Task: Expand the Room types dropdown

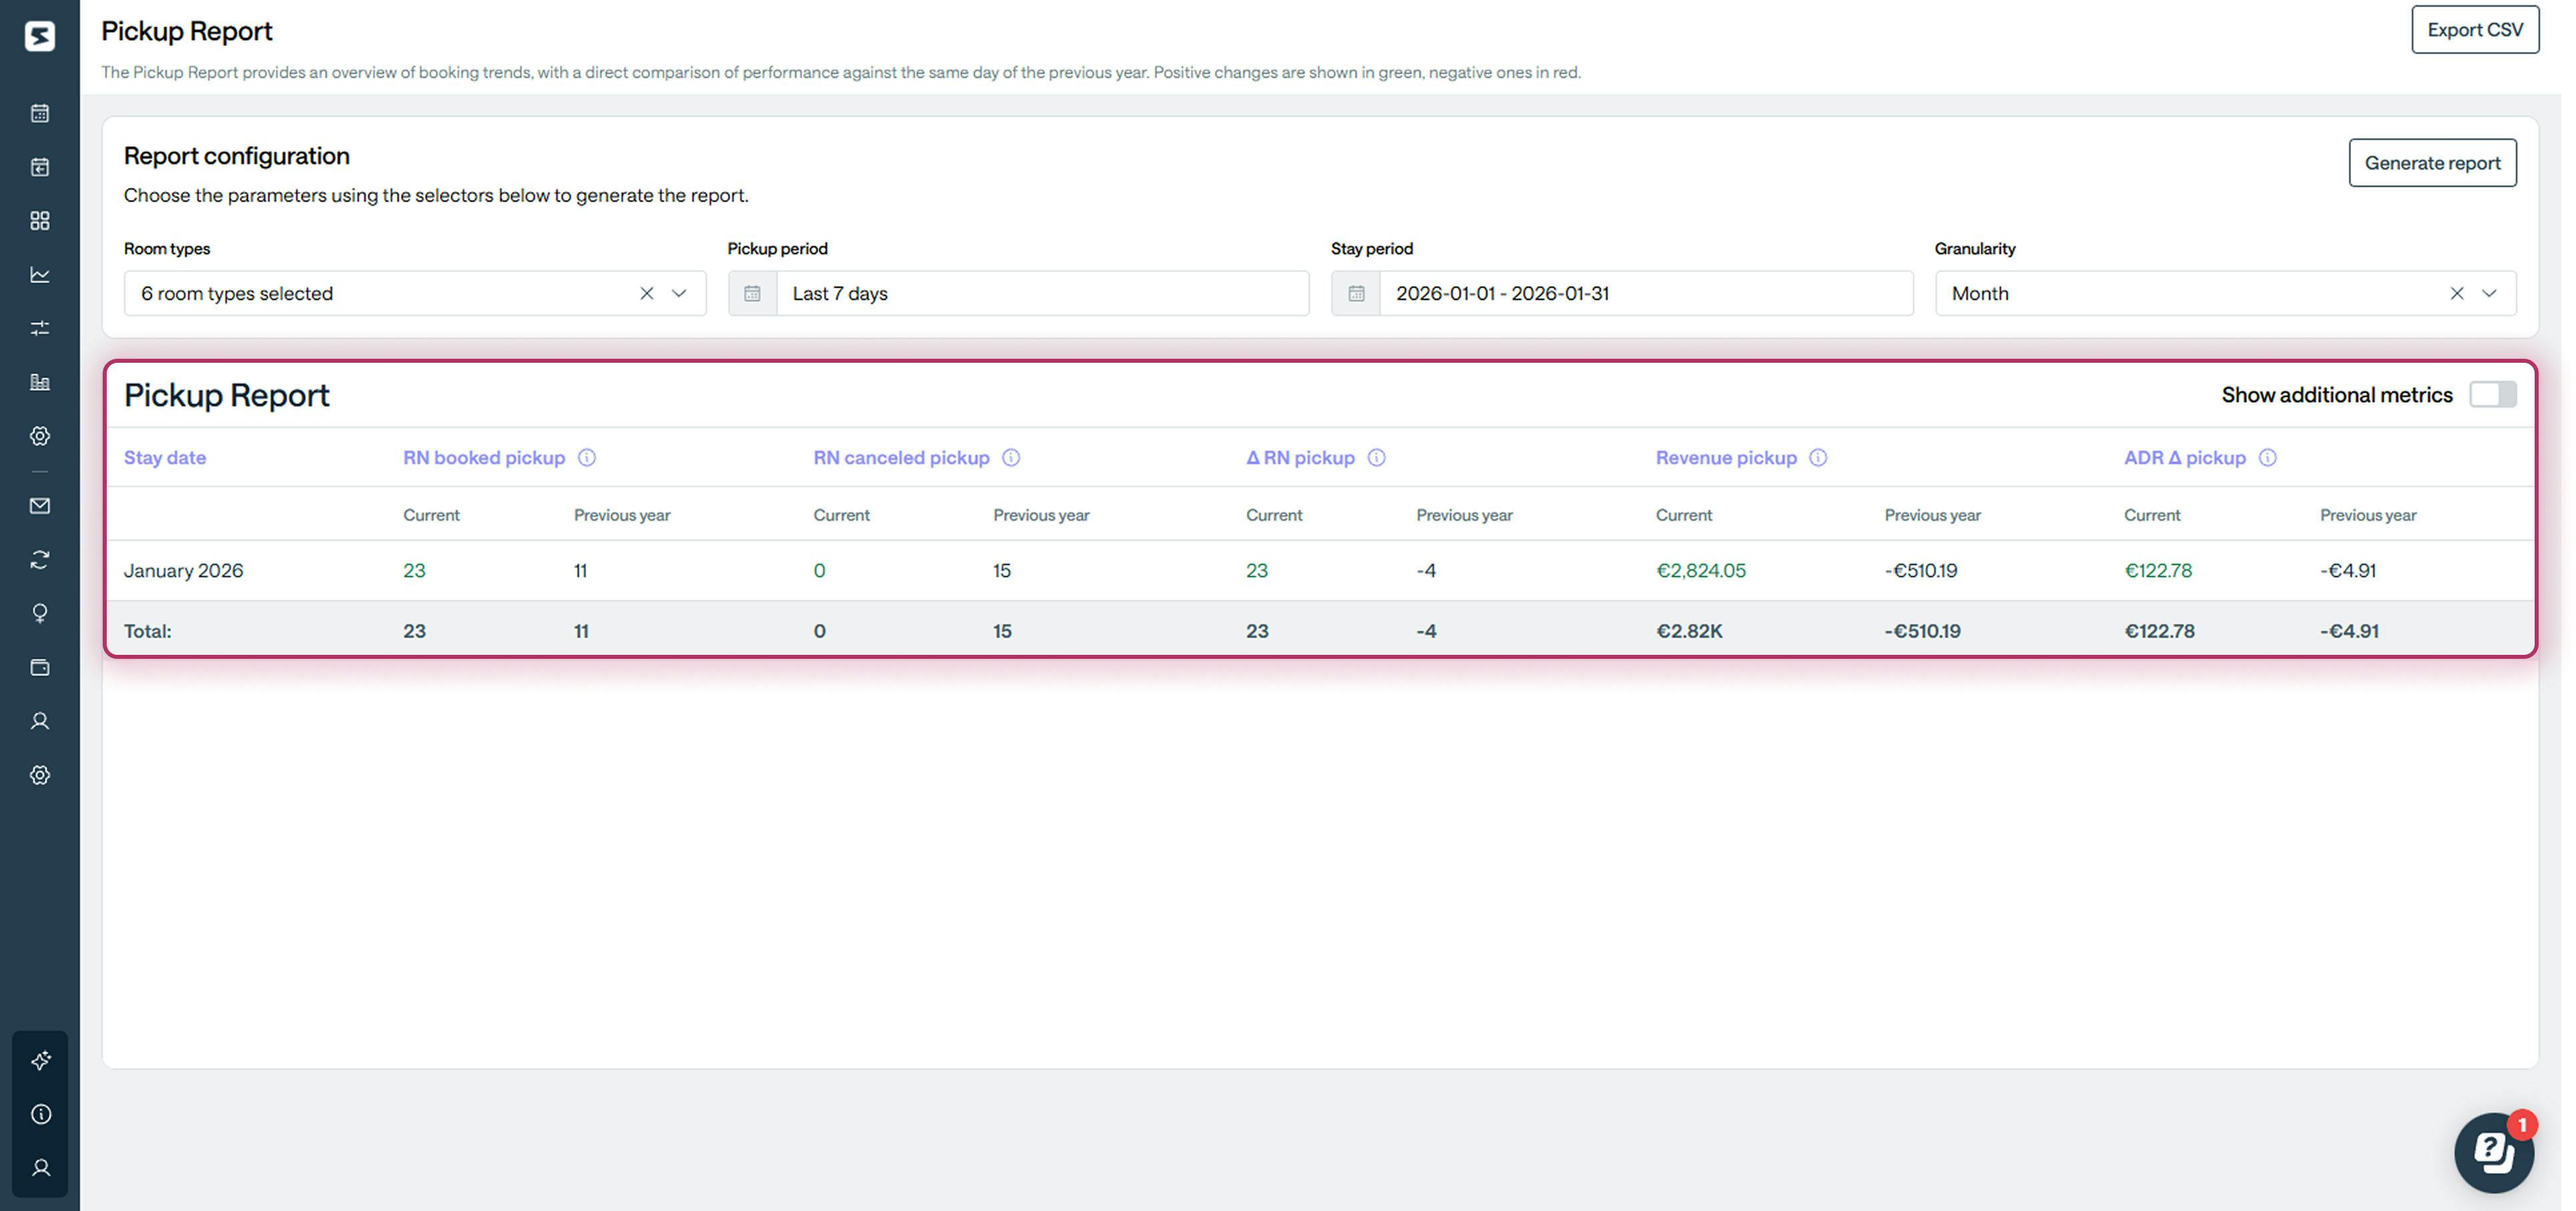Action: [x=679, y=294]
